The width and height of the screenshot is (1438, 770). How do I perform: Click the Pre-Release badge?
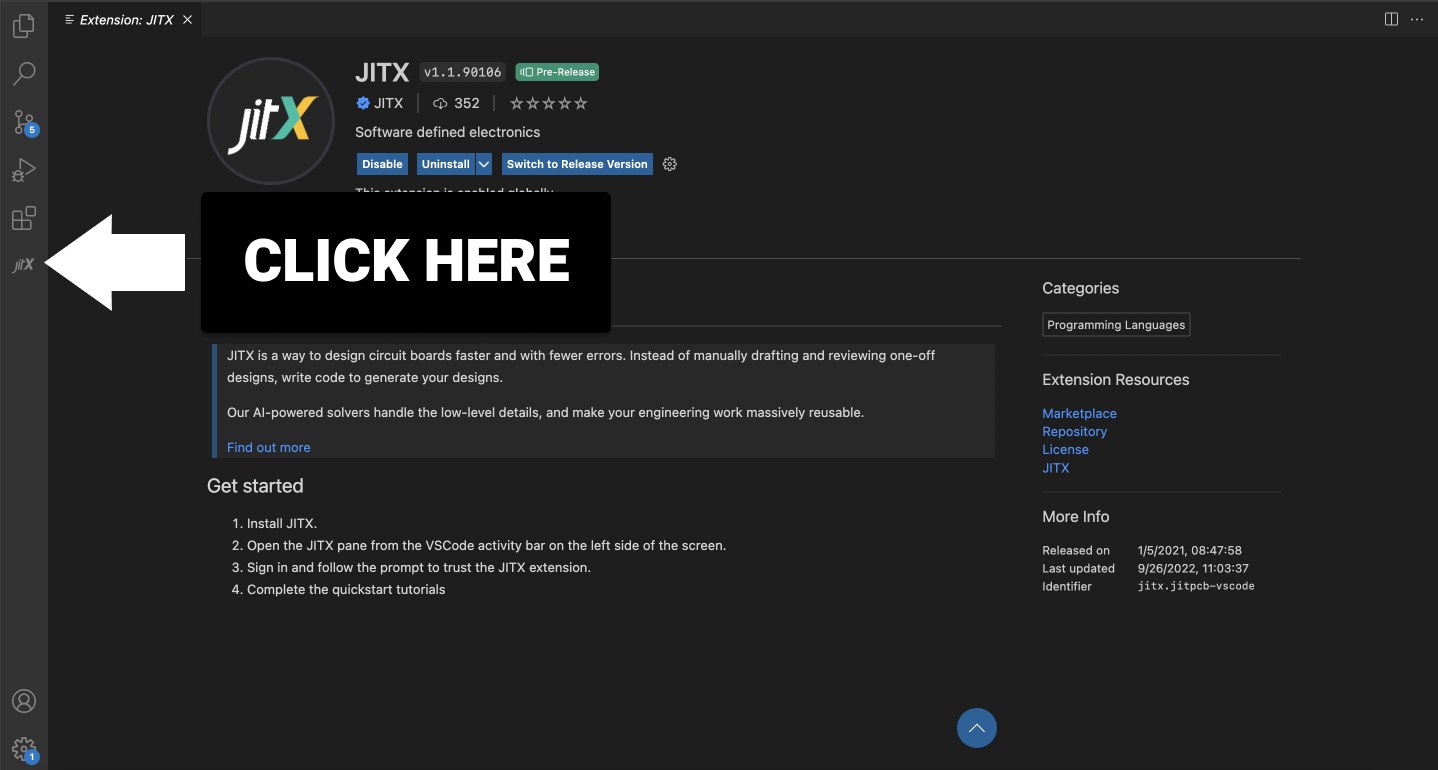pyautogui.click(x=557, y=72)
